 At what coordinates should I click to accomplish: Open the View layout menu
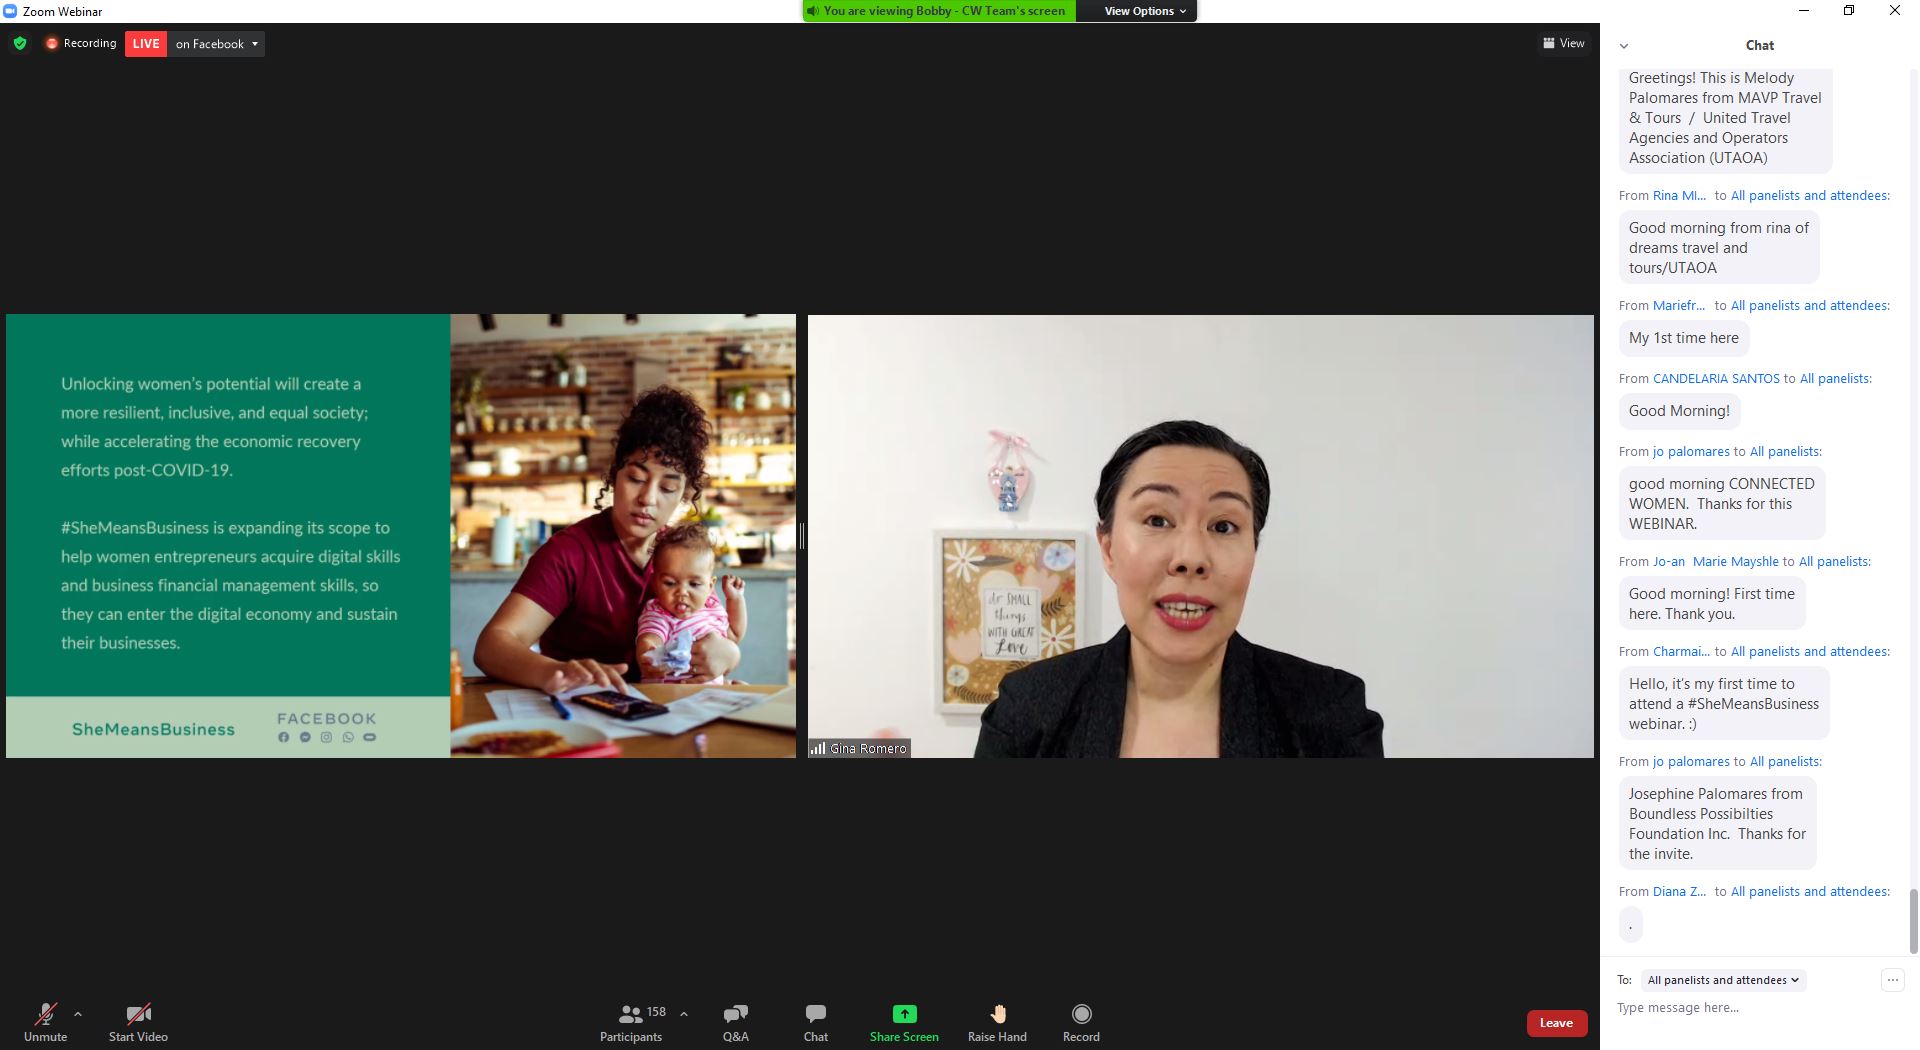click(x=1564, y=43)
